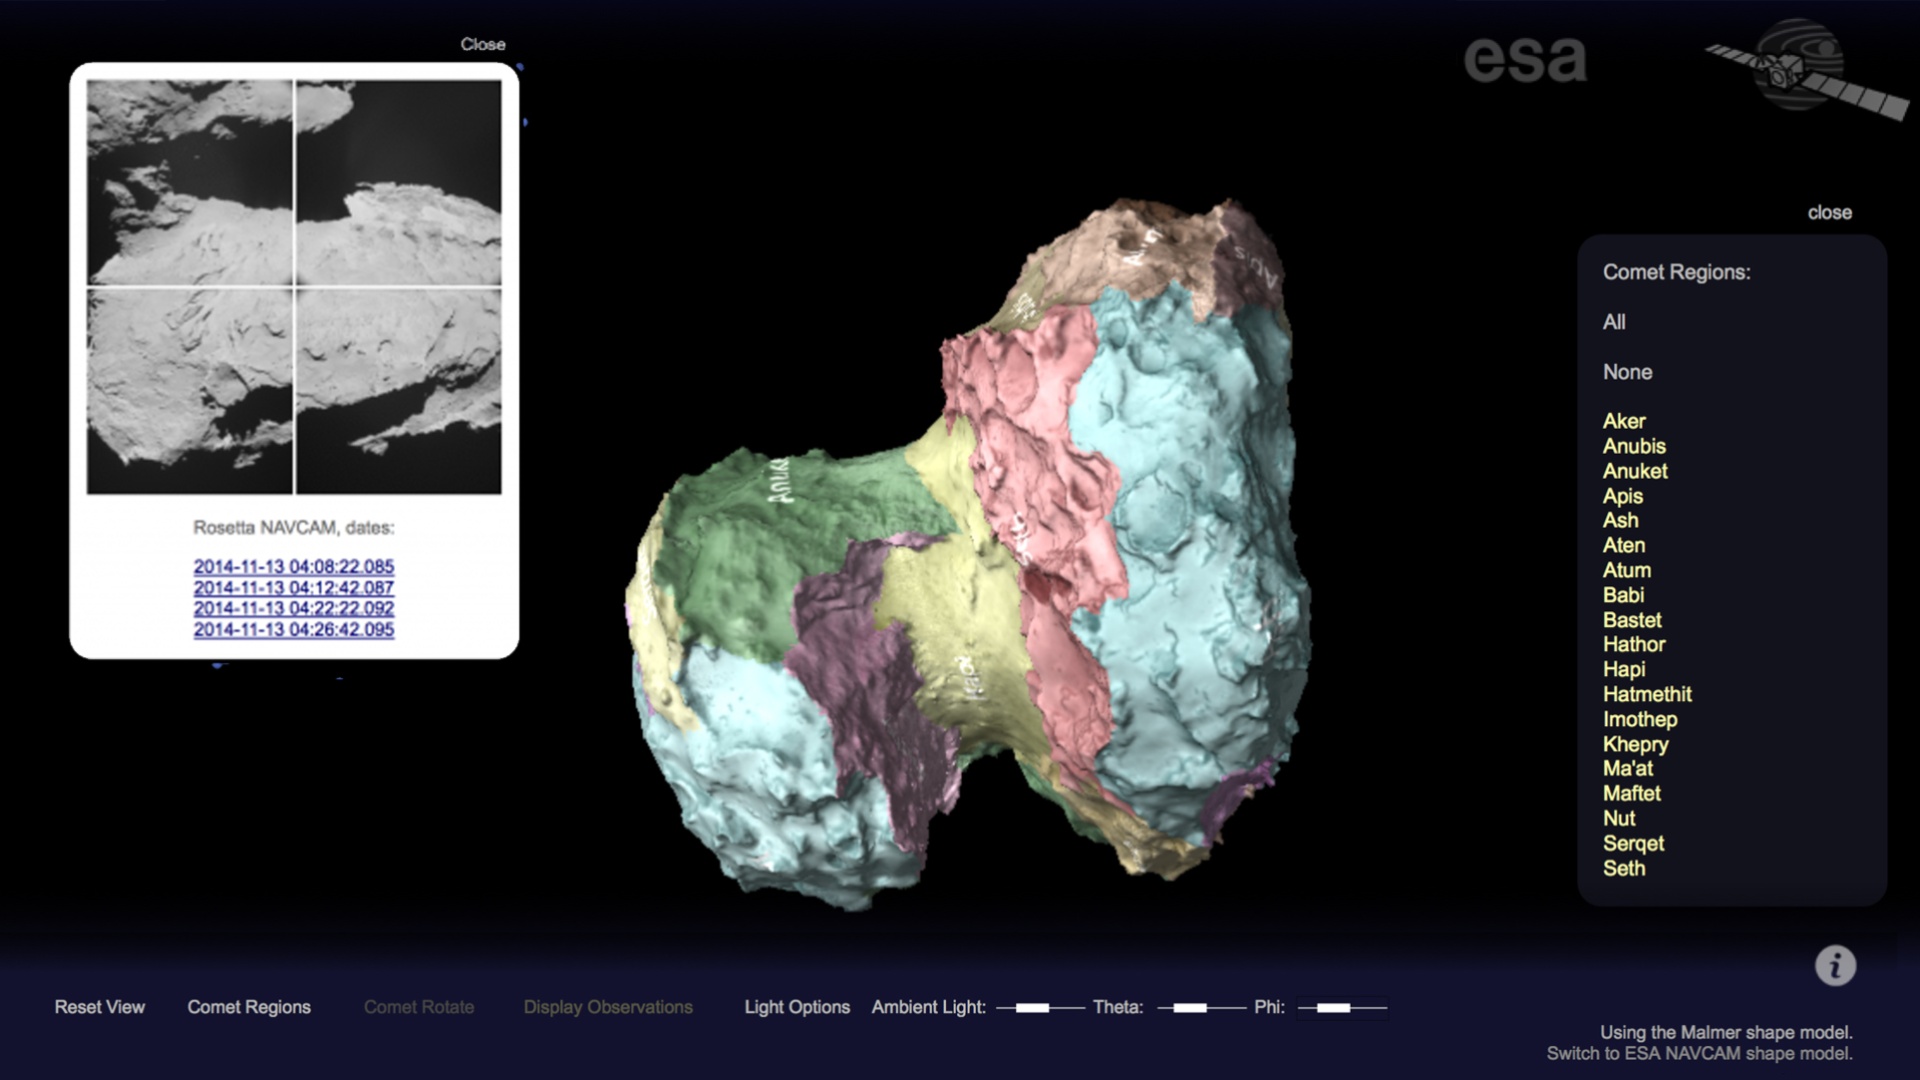Click the top-left NAVCAM image tile
This screenshot has height=1080, width=1920.
coord(190,183)
